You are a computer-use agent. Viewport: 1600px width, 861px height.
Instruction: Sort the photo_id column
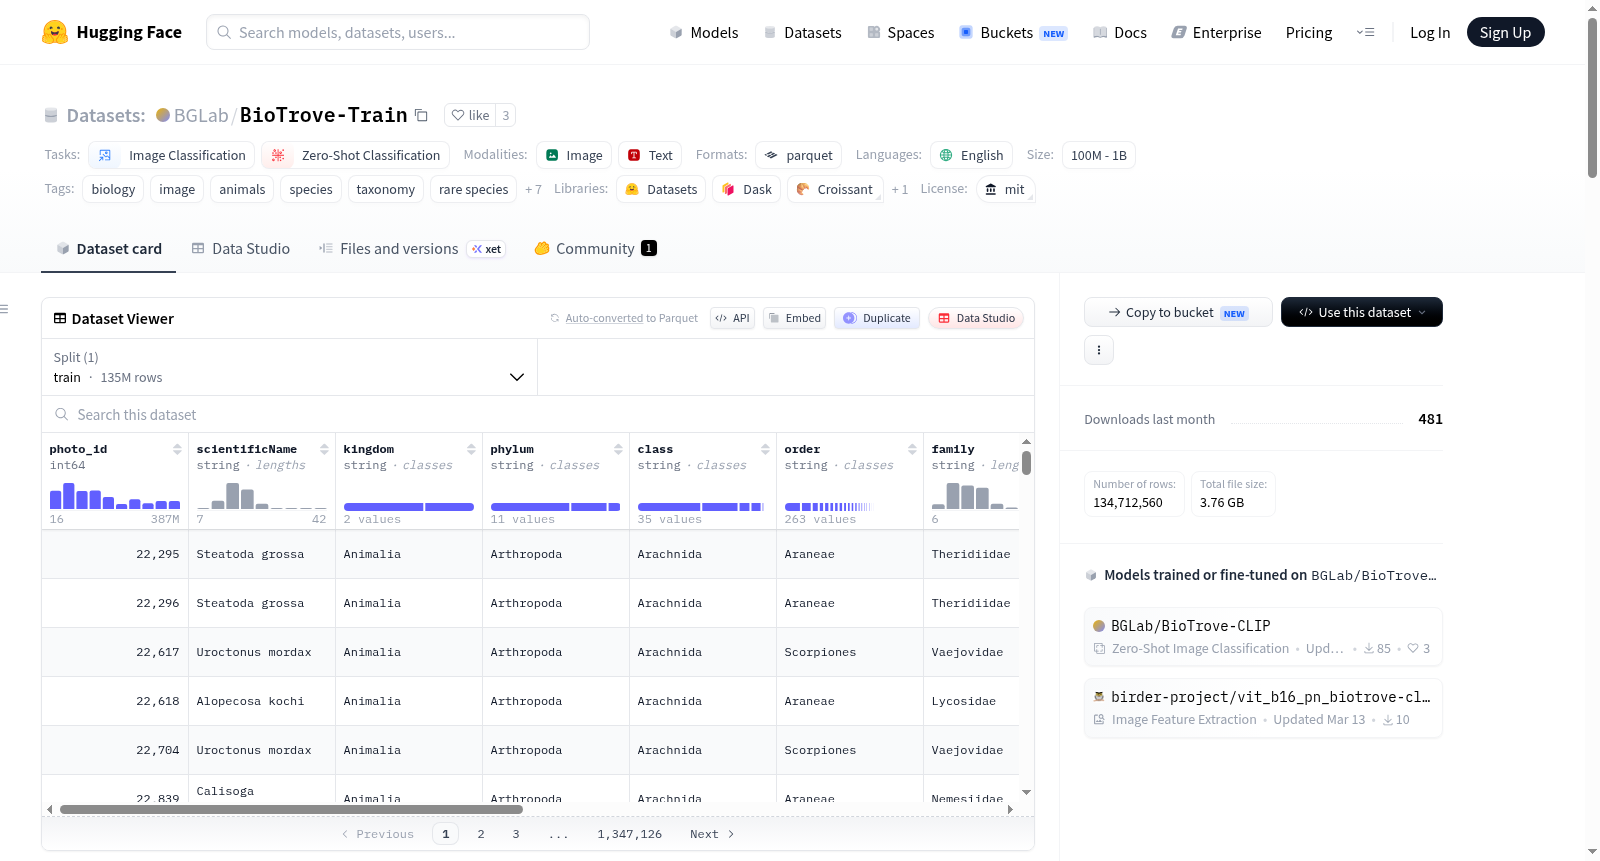coord(177,449)
